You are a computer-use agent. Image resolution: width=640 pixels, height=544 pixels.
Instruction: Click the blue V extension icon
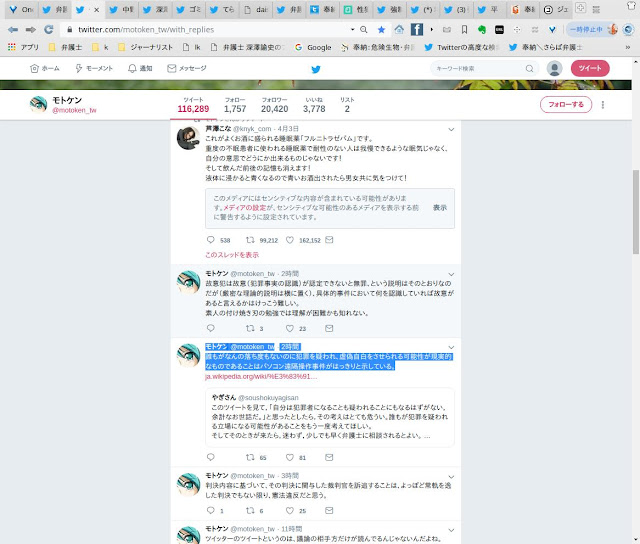click(552, 29)
